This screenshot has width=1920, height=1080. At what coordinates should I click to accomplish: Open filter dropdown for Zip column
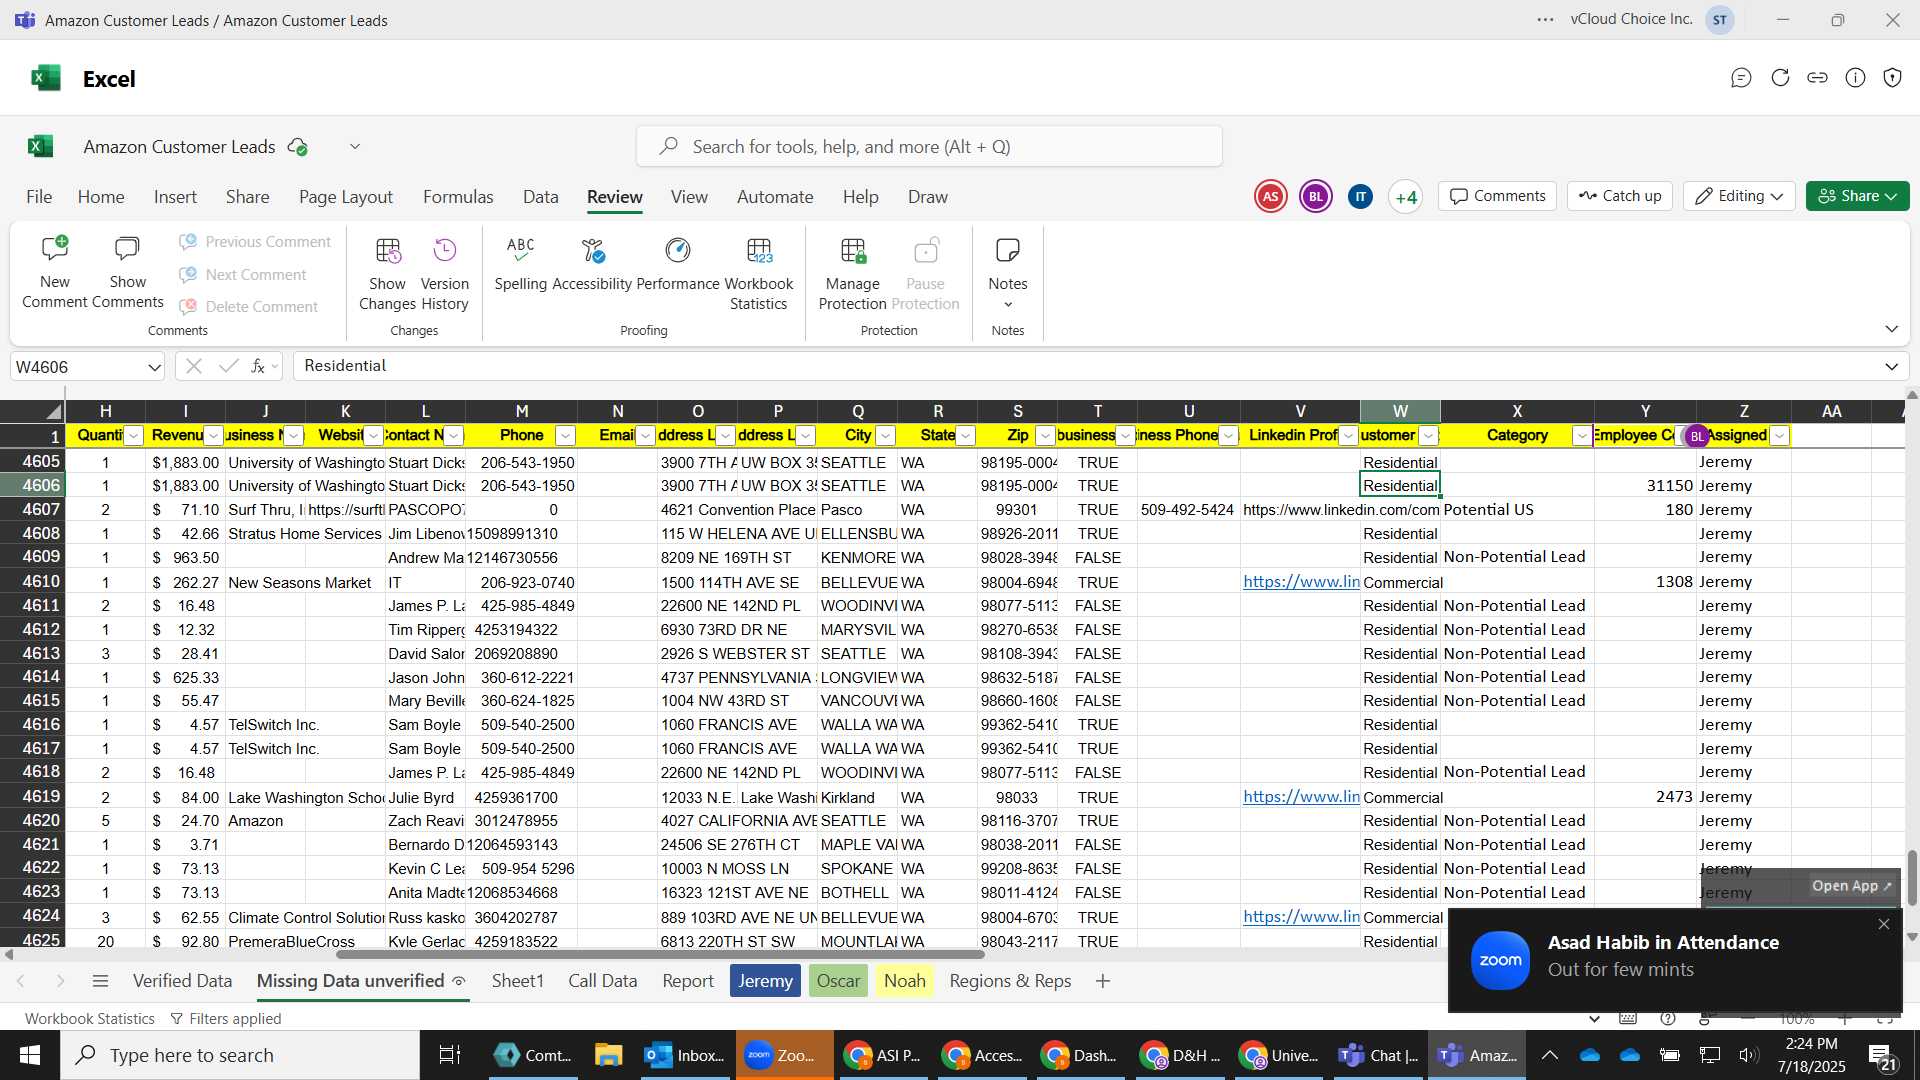pyautogui.click(x=1045, y=436)
